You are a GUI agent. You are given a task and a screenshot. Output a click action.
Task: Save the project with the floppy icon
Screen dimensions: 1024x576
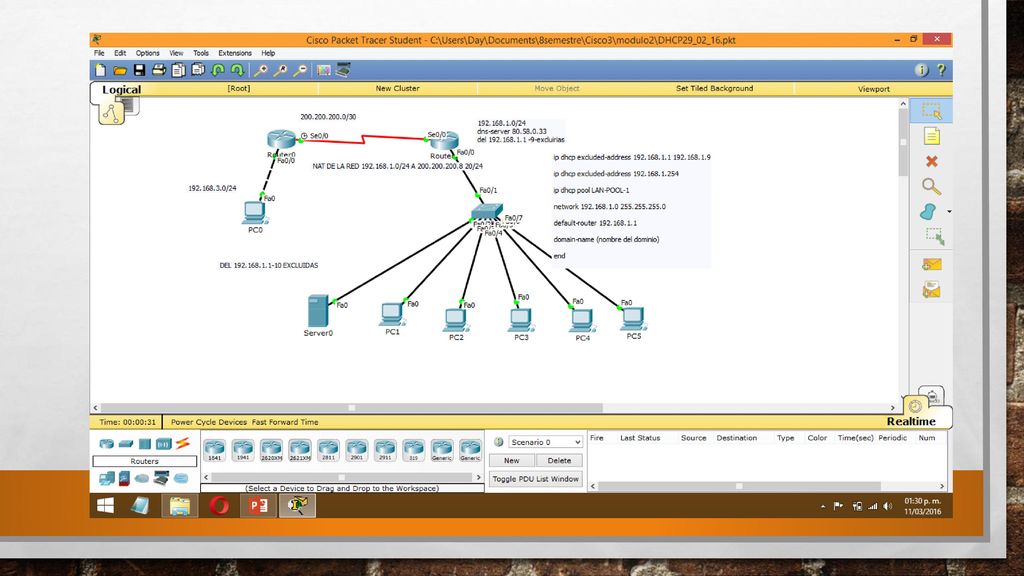tap(139, 70)
